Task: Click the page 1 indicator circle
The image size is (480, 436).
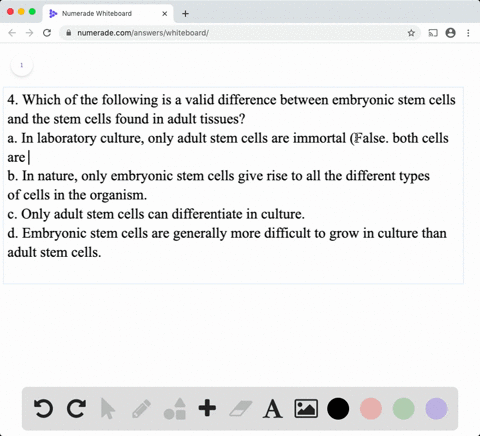Action: coord(22,65)
